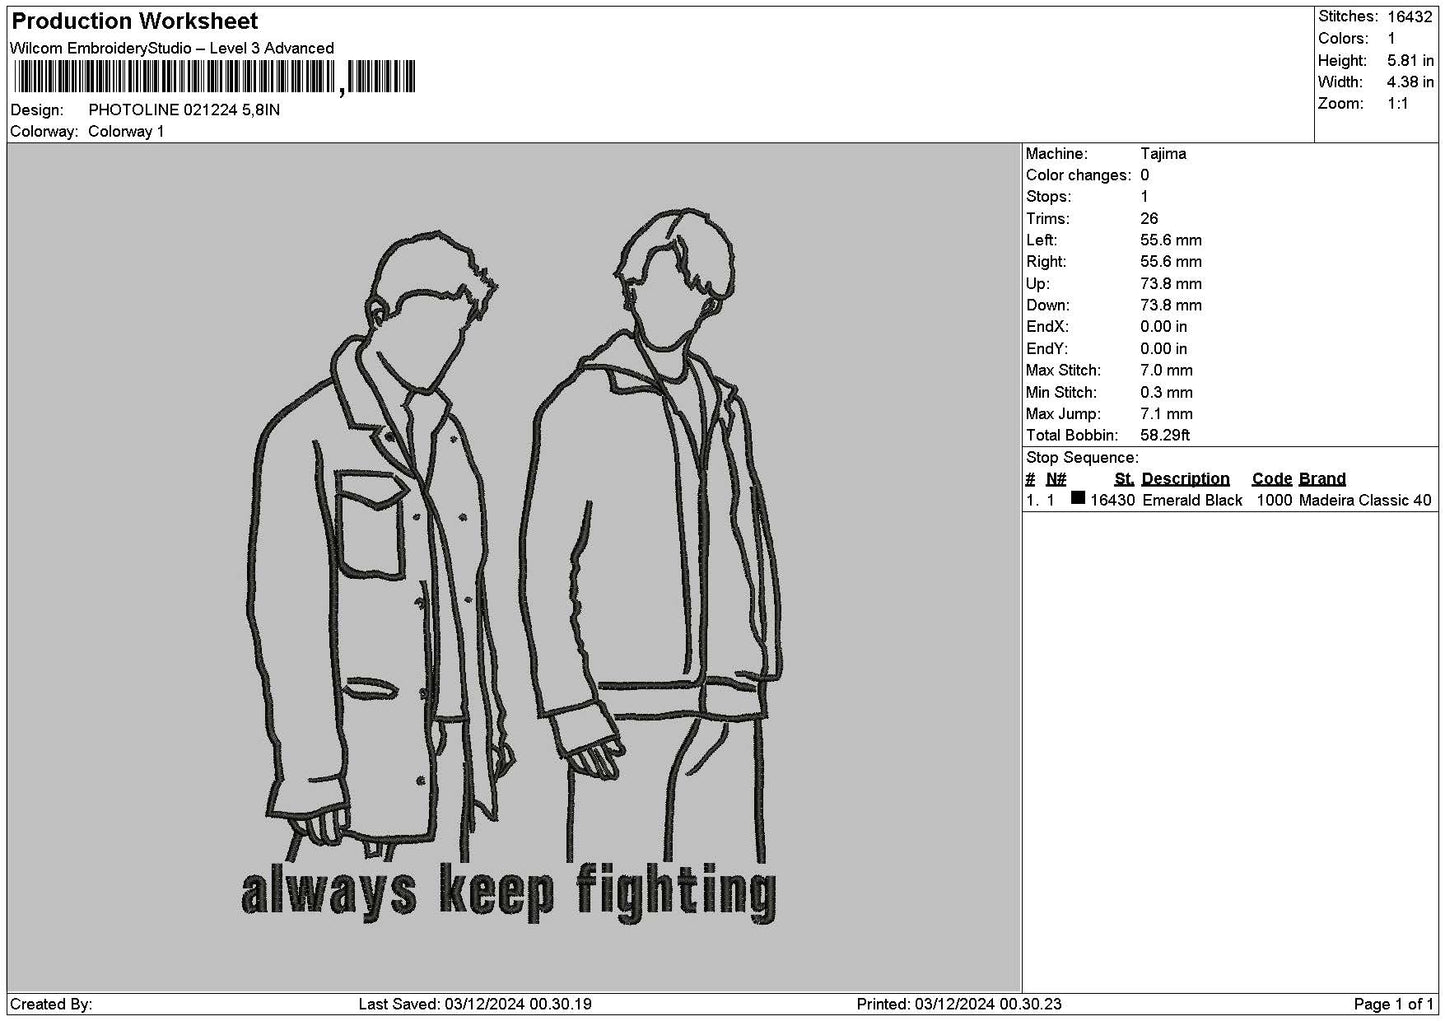Viewport: 1445px width, 1021px height.
Task: Click the Up value 73.8 mm
Action: tap(1171, 284)
